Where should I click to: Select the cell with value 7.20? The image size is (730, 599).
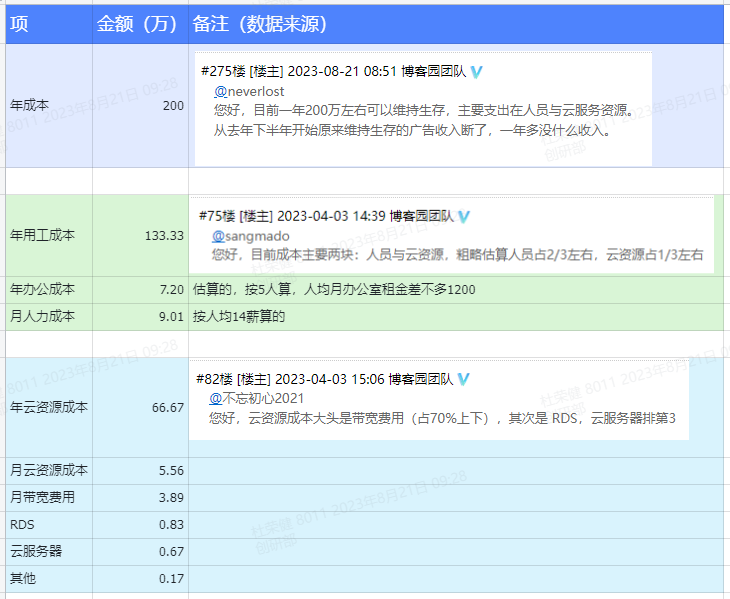point(141,290)
